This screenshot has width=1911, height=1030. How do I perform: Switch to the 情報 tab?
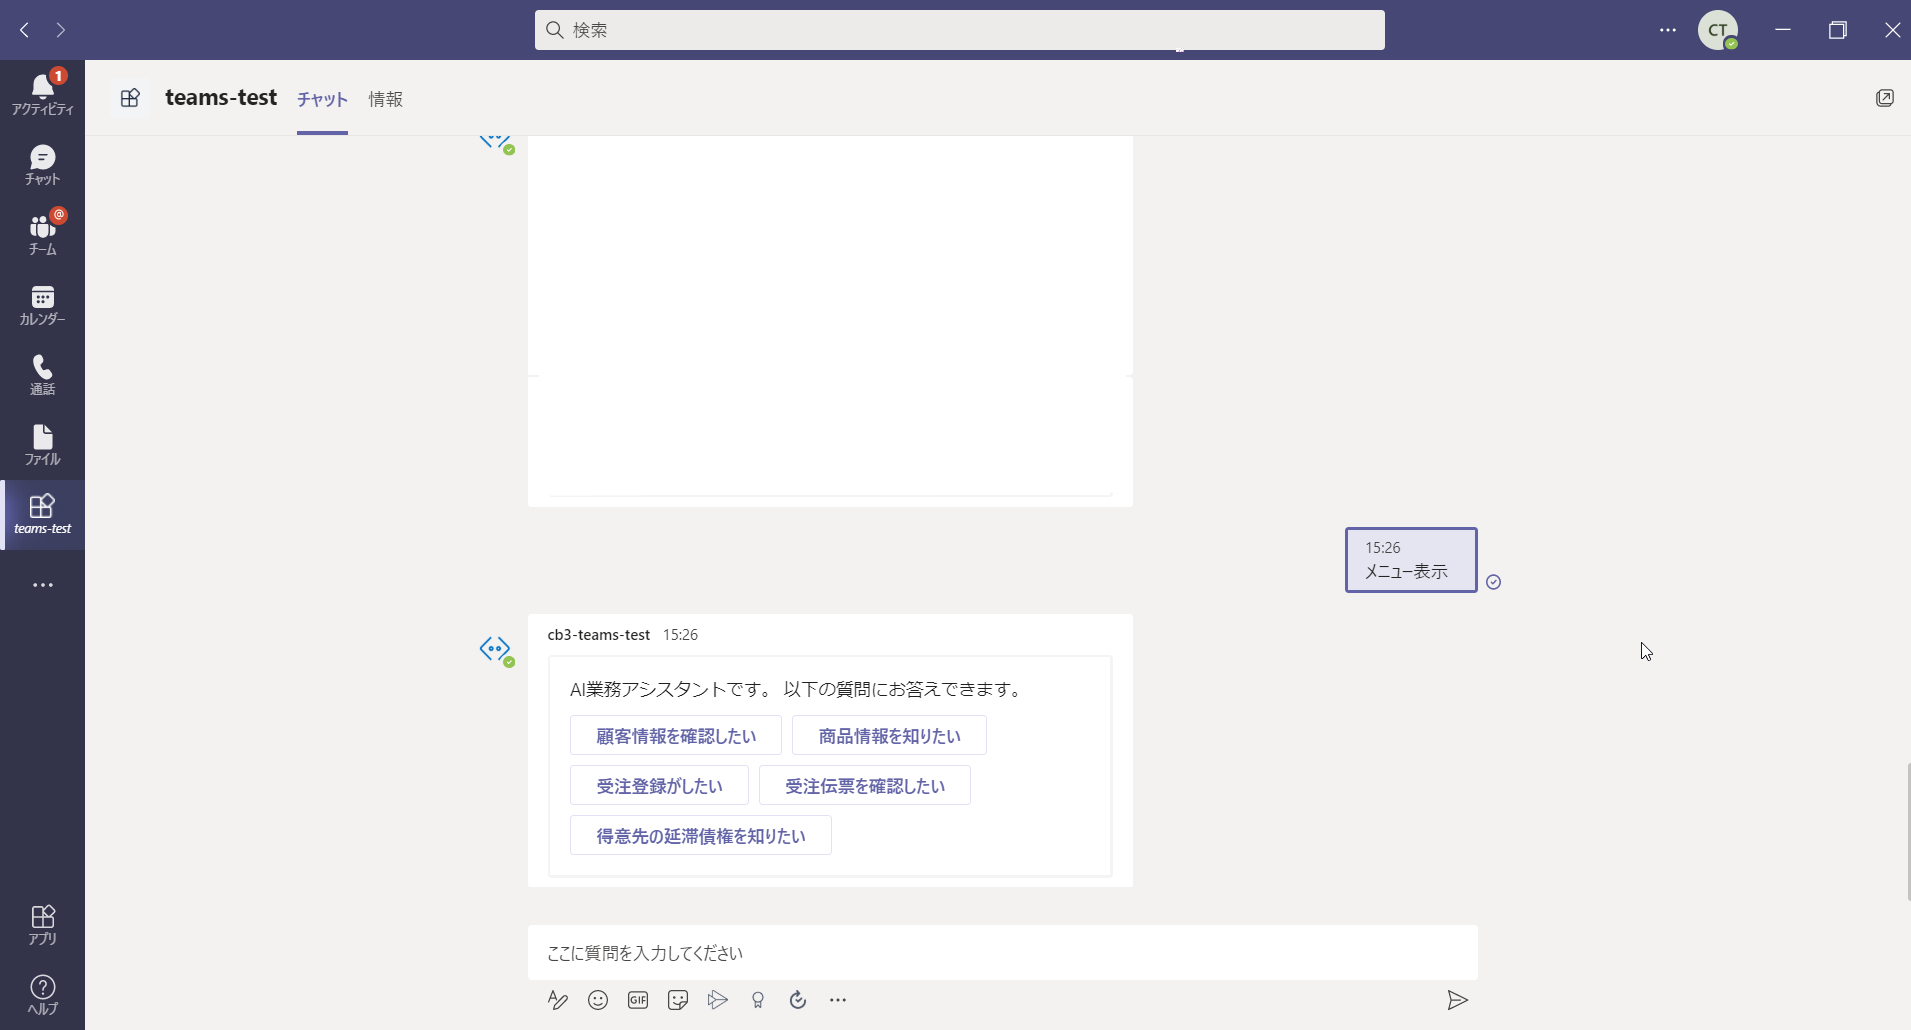point(385,99)
